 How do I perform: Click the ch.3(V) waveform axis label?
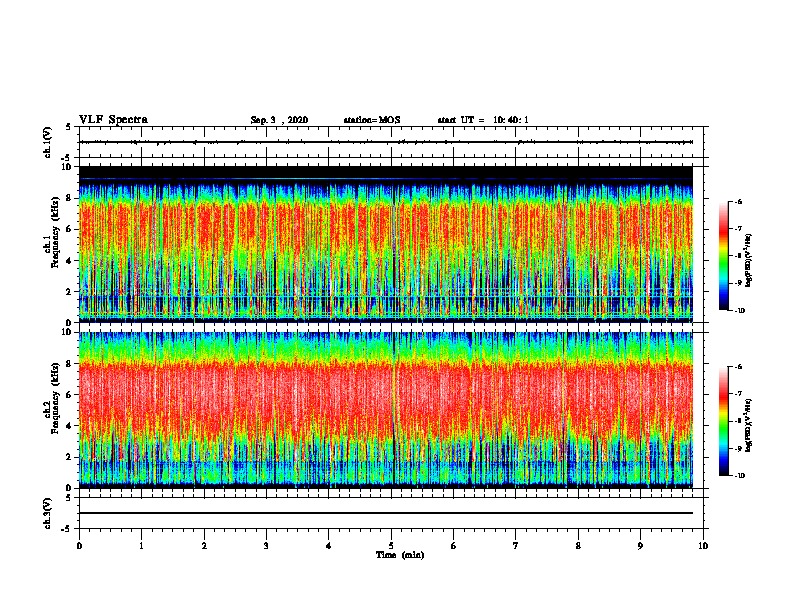coord(48,513)
